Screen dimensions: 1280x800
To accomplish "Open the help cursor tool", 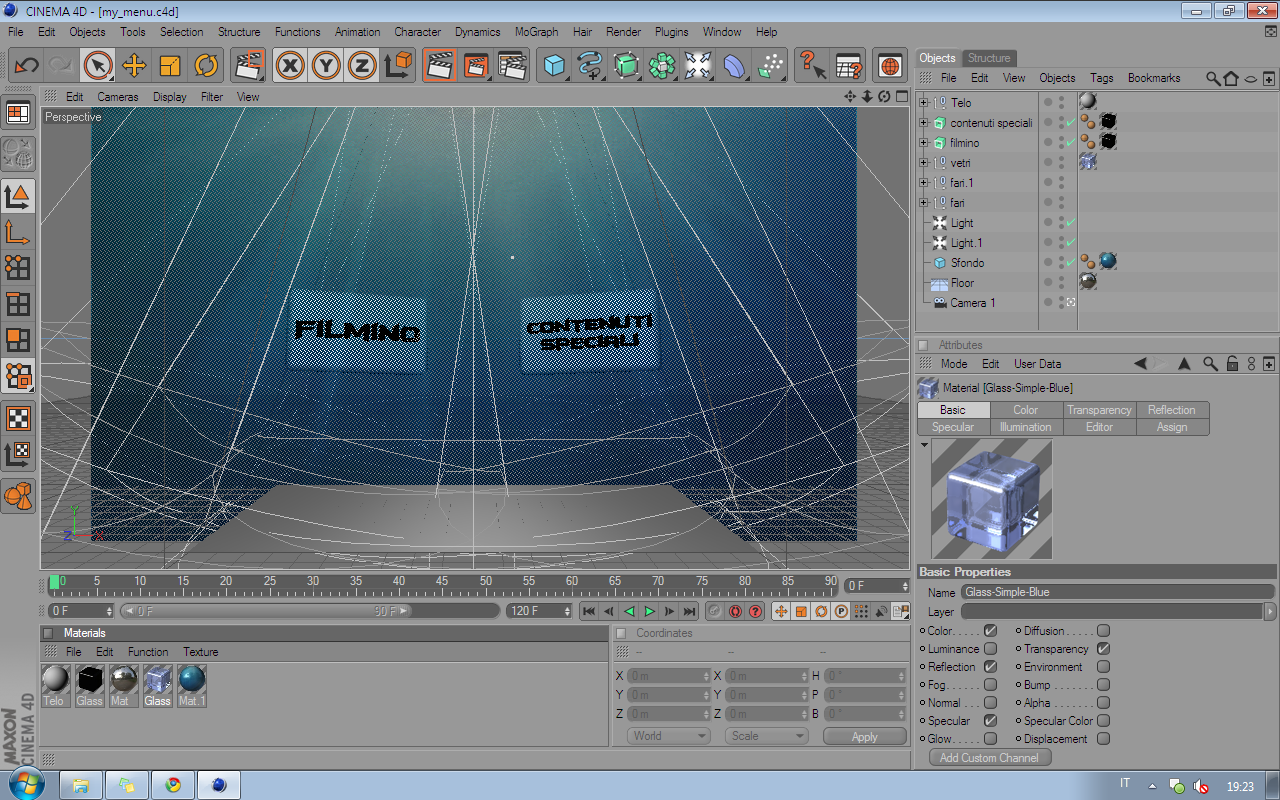I will pyautogui.click(x=812, y=66).
